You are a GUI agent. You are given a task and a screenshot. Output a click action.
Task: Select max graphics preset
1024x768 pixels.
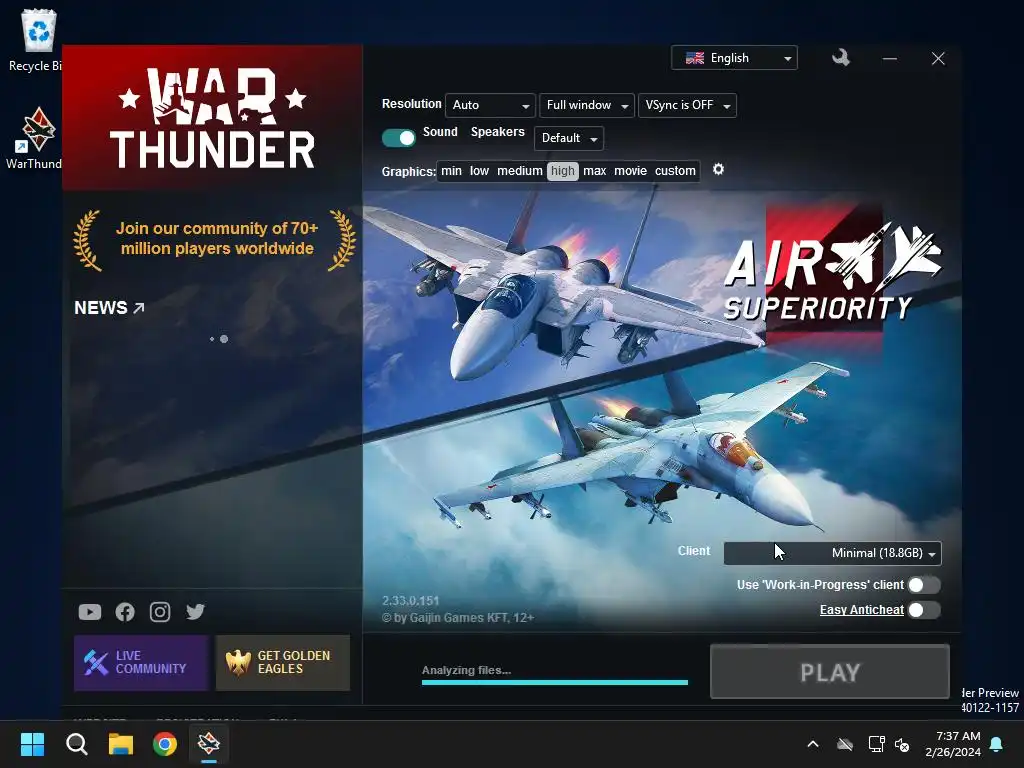click(594, 171)
